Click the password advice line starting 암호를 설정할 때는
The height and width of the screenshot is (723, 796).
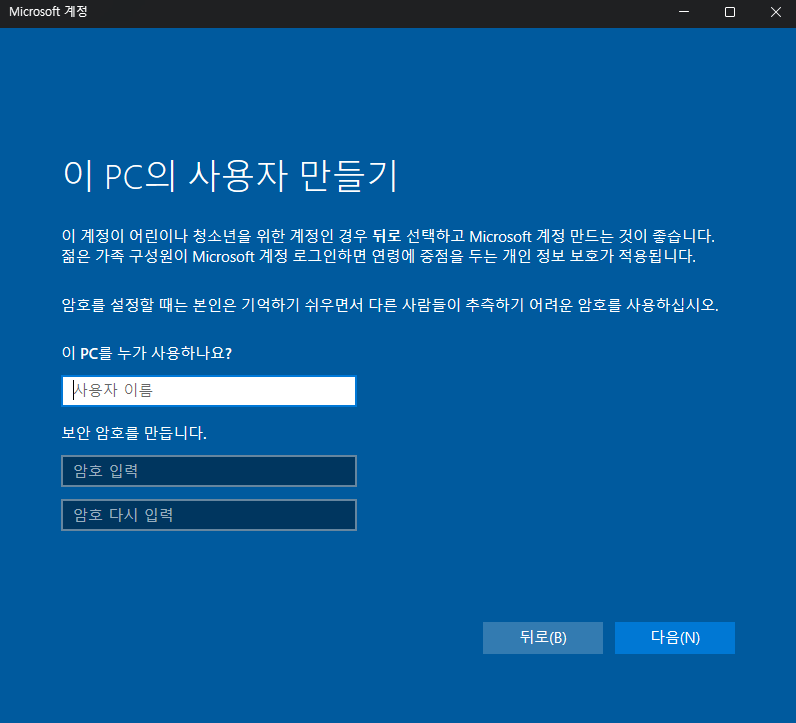point(390,305)
